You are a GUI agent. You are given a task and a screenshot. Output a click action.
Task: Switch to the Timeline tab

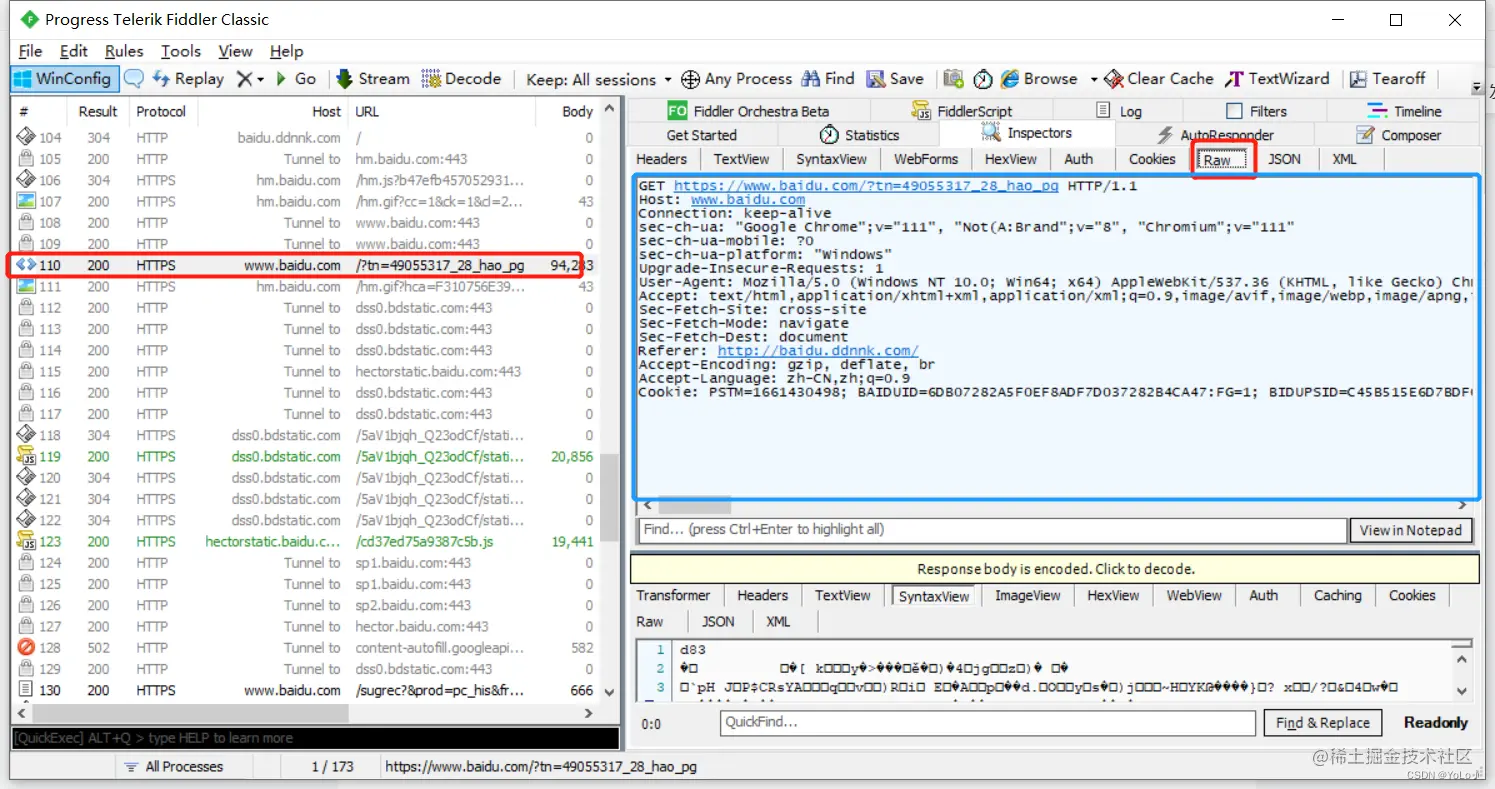(x=1405, y=111)
